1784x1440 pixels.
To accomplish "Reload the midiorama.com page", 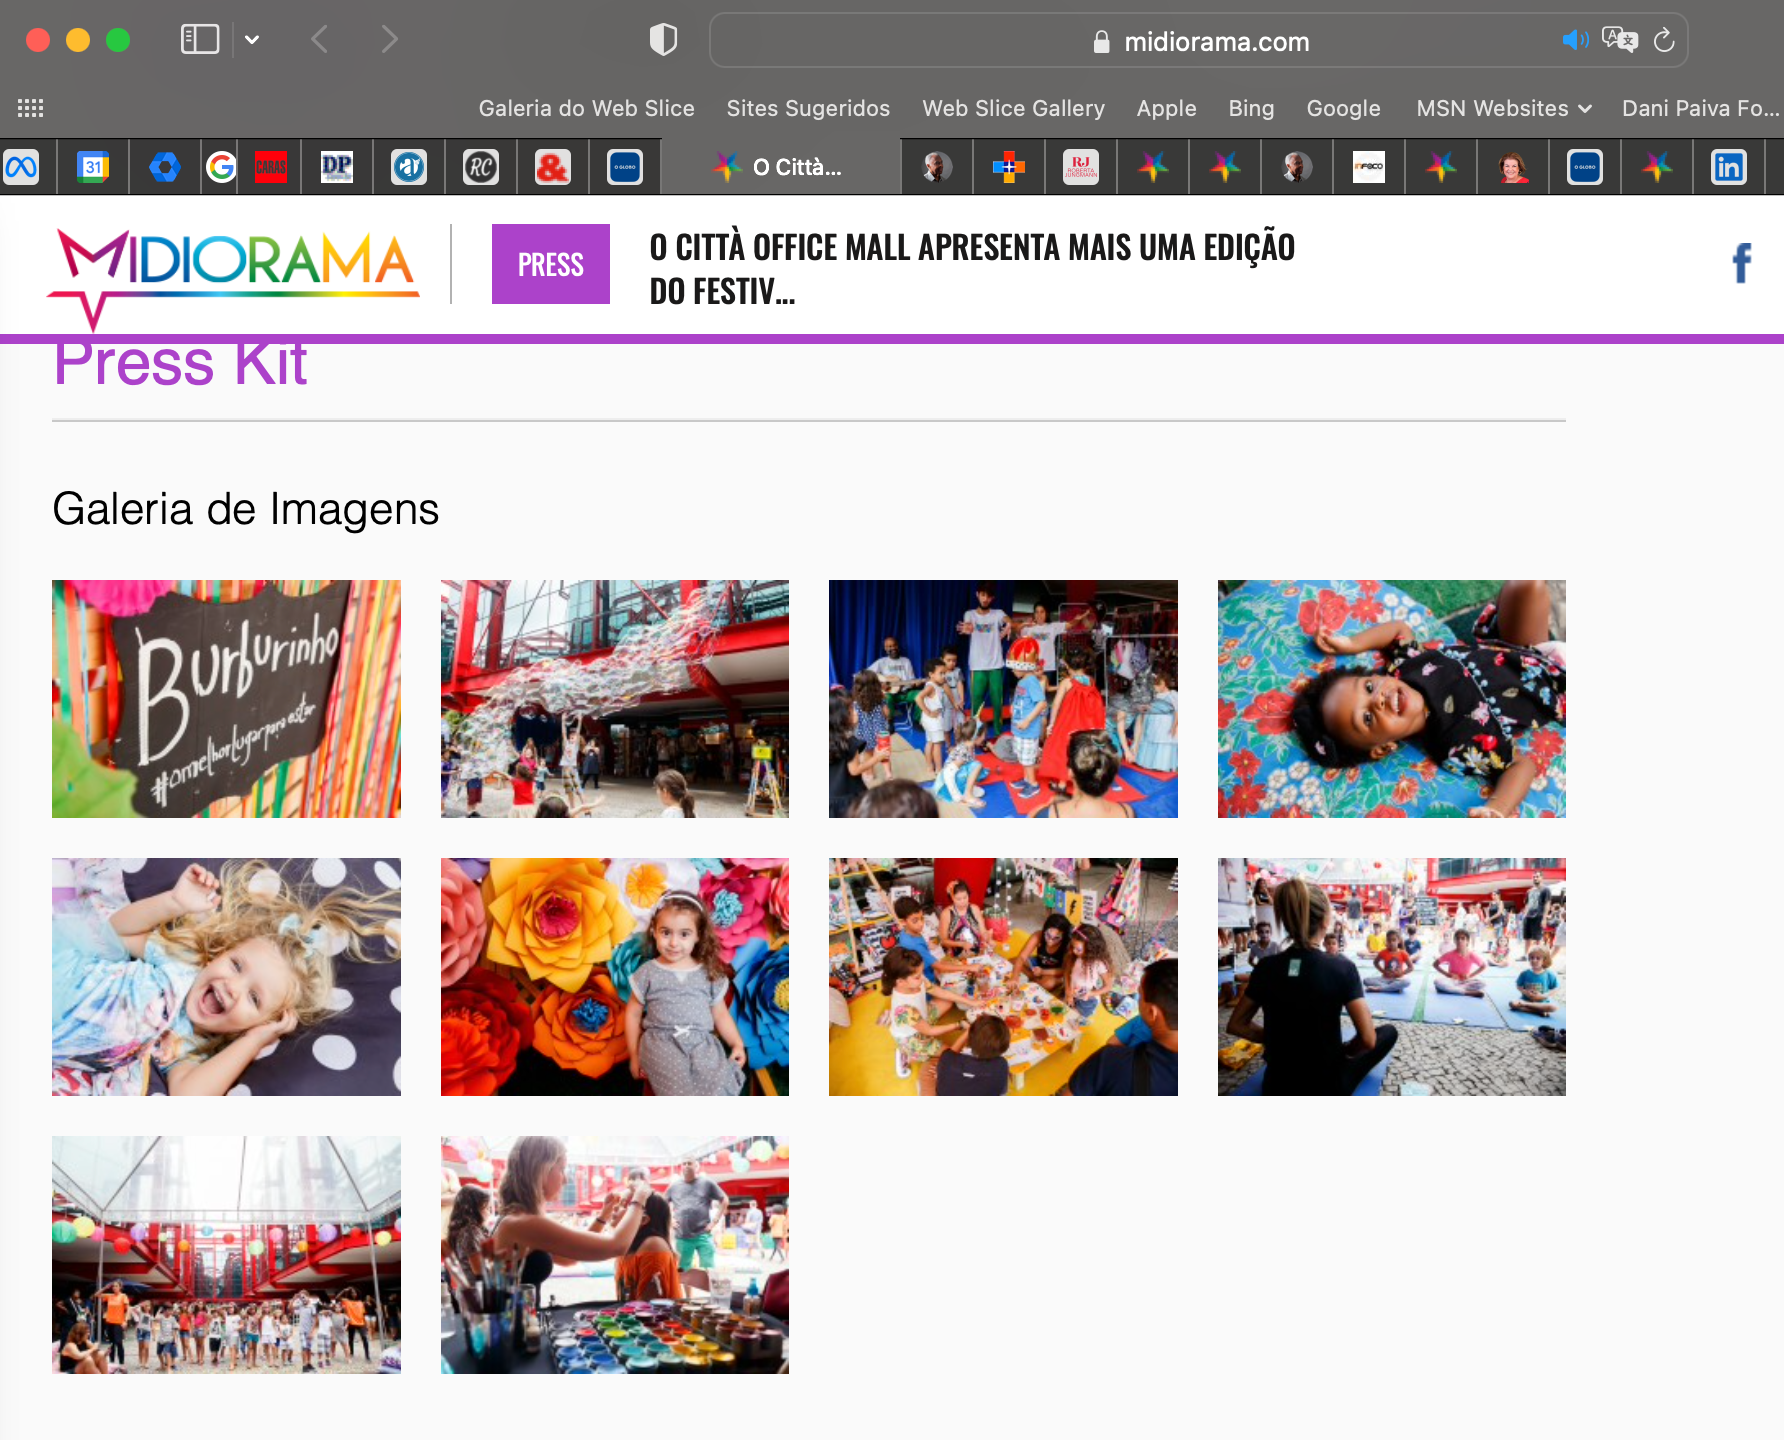I will click(1664, 40).
